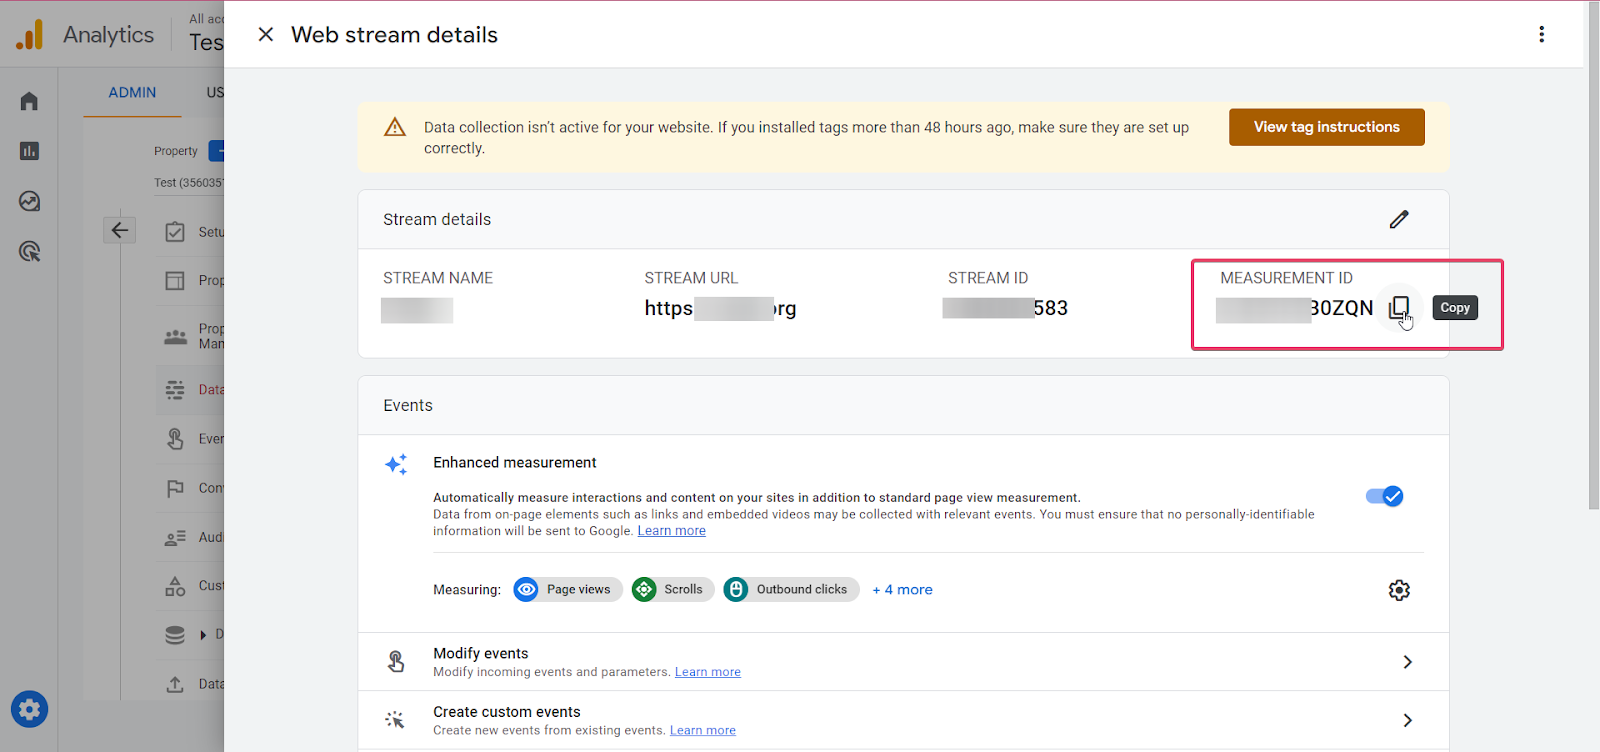Show the 4 more measured events
Image resolution: width=1600 pixels, height=752 pixels.
(902, 590)
